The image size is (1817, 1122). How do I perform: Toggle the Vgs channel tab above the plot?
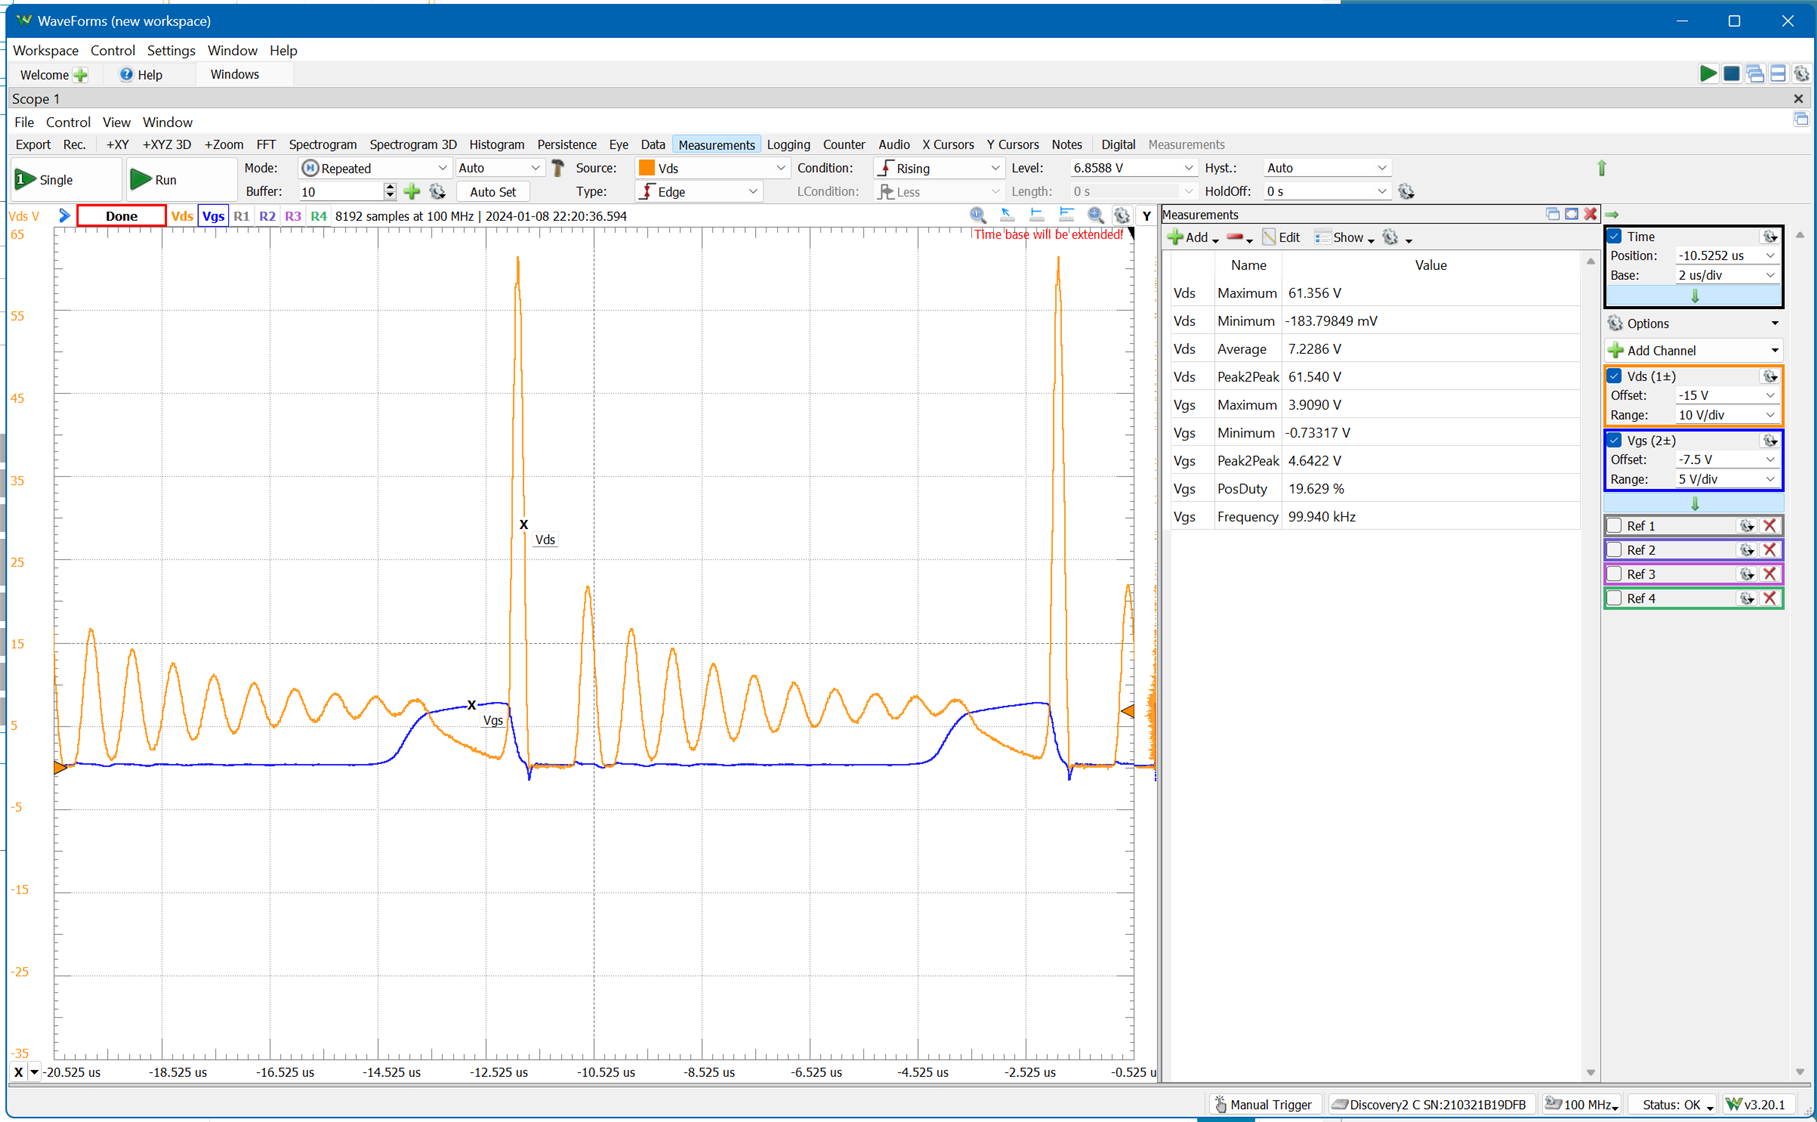[213, 216]
